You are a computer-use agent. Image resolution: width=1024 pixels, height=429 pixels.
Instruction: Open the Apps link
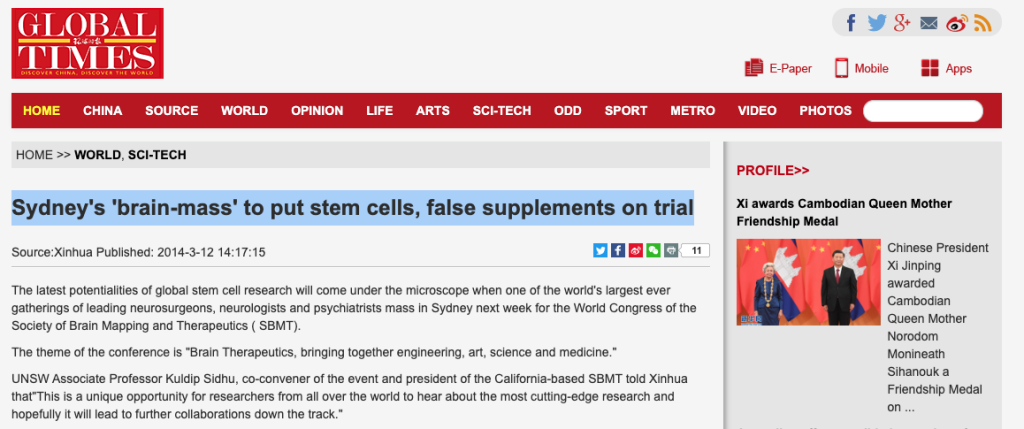coord(946,68)
